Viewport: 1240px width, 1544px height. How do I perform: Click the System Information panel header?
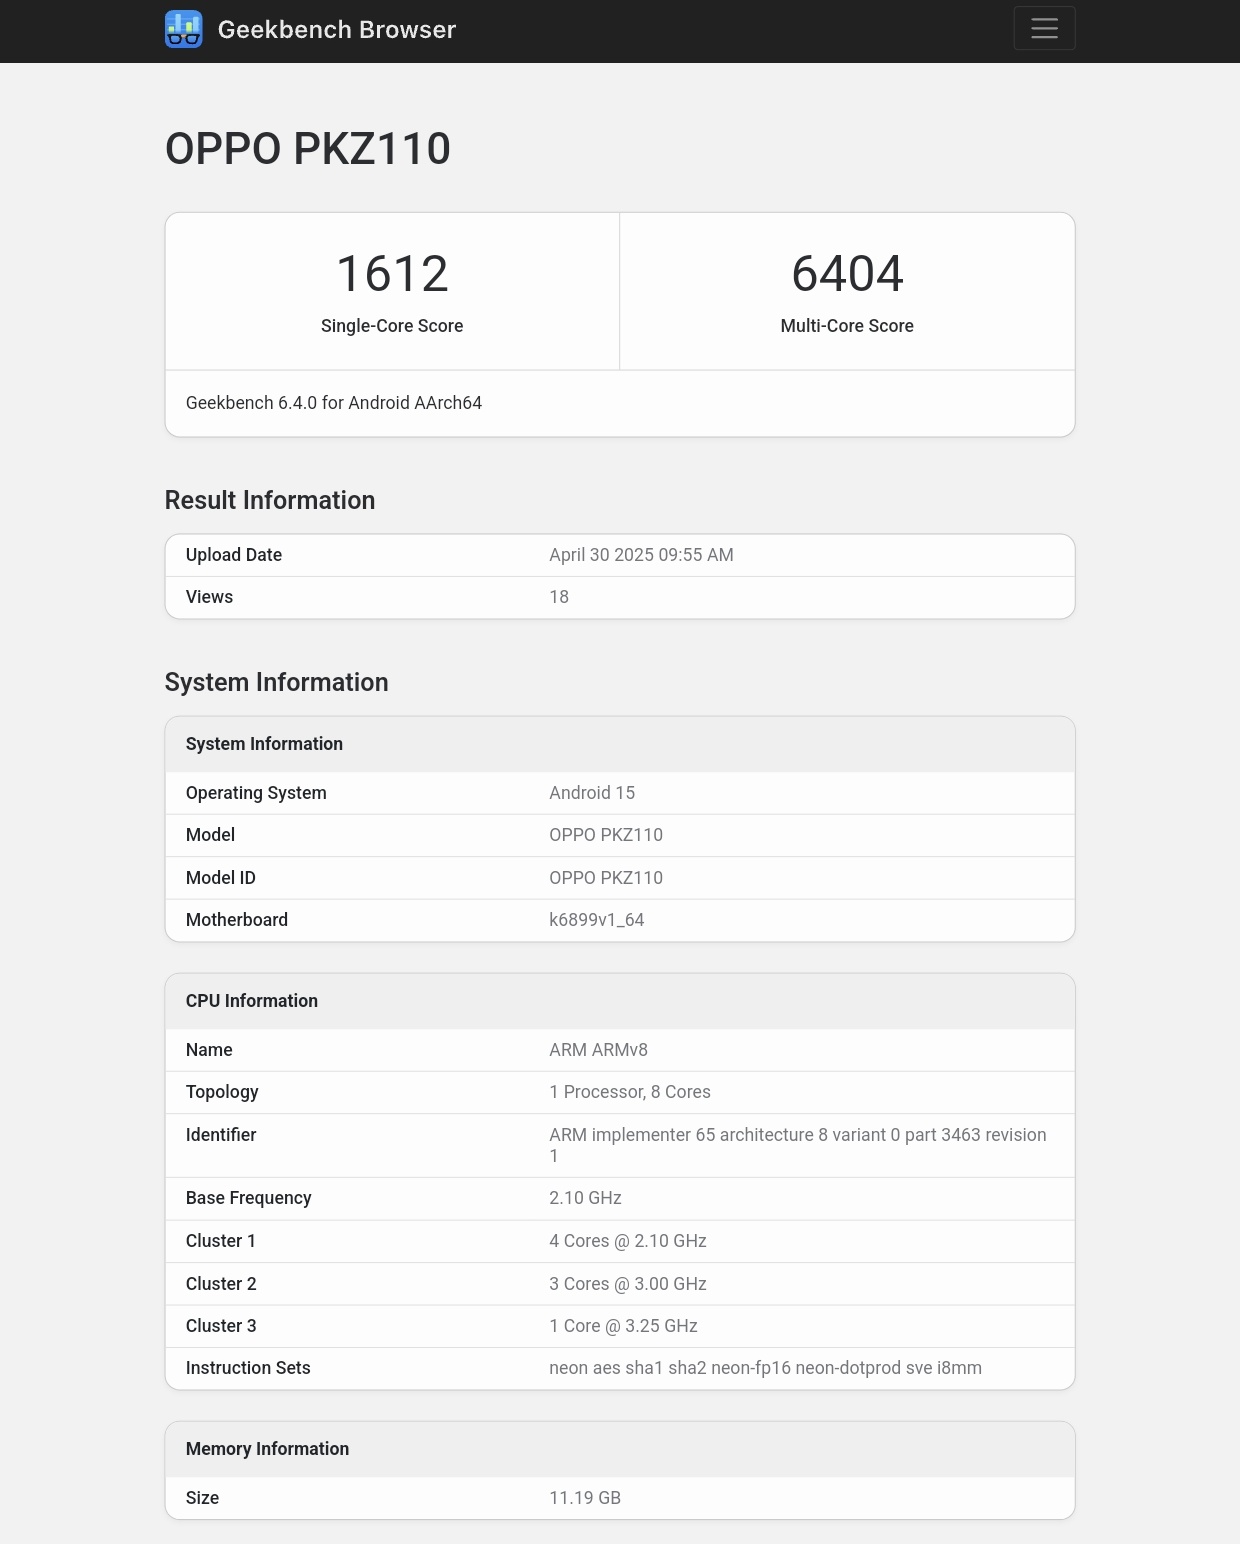click(264, 743)
